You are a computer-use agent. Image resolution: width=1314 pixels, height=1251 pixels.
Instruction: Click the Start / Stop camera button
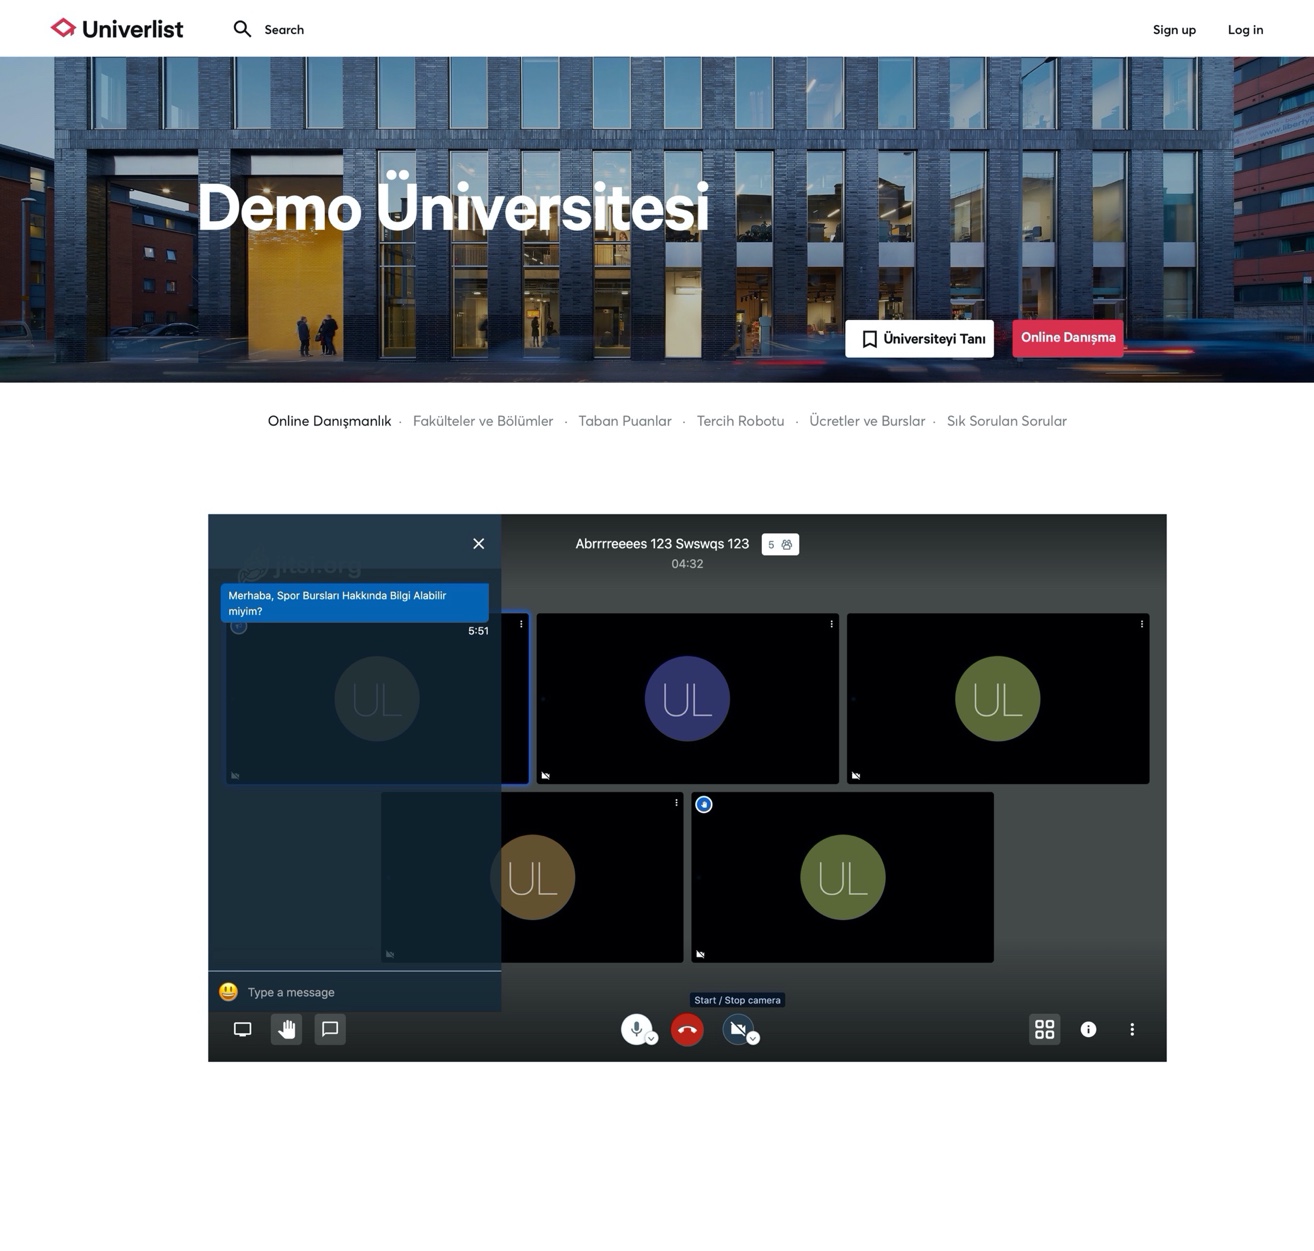click(x=737, y=1028)
